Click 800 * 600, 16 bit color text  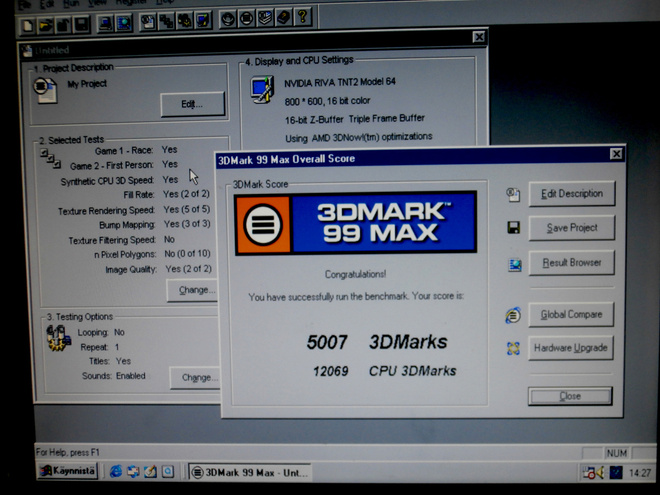(x=327, y=101)
